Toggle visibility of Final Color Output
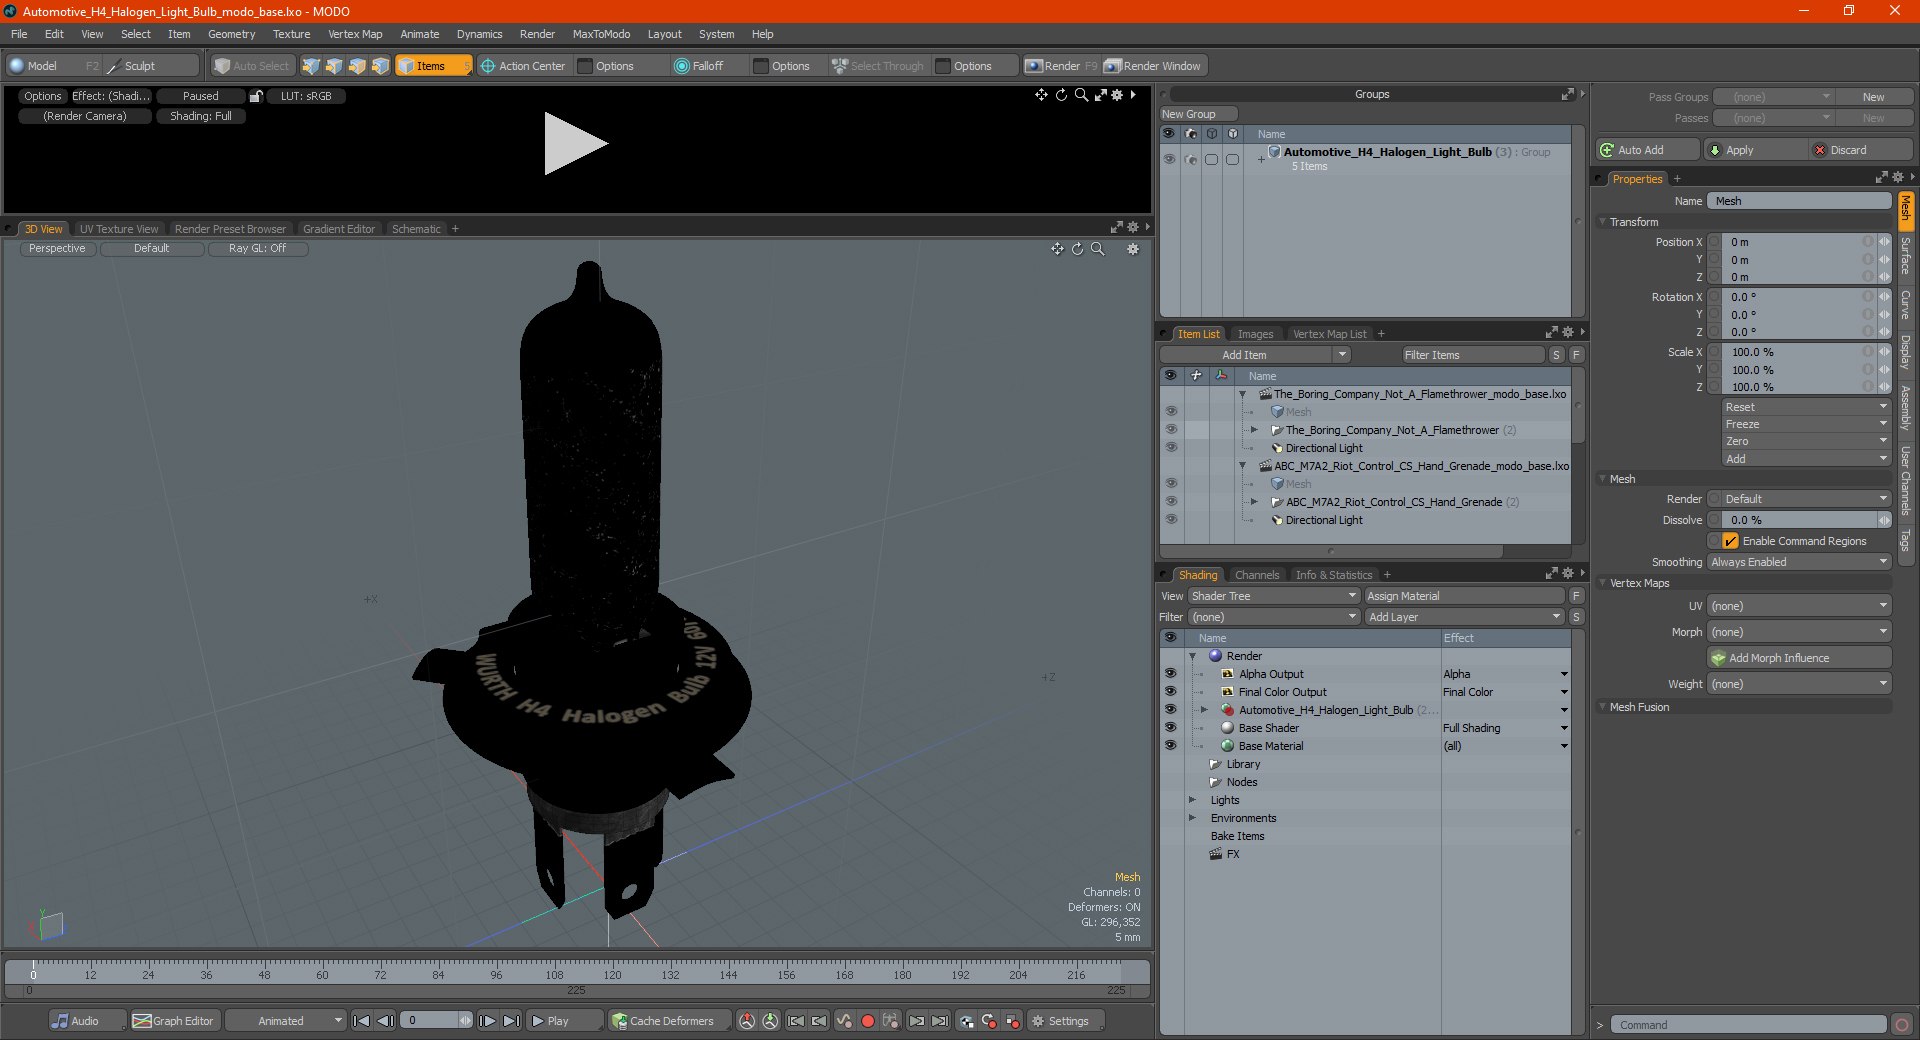1920x1040 pixels. click(x=1170, y=692)
